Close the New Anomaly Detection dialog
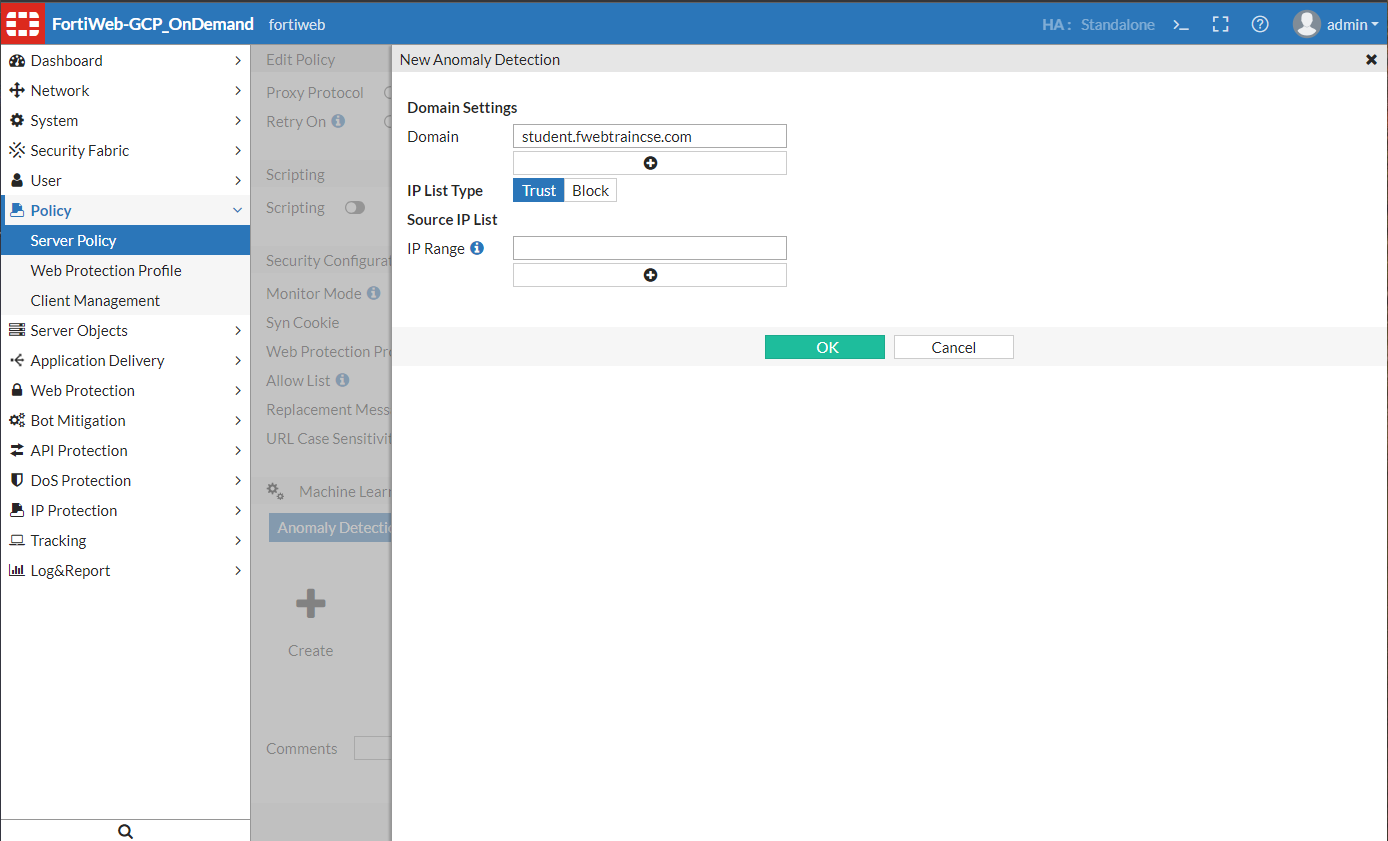This screenshot has width=1388, height=841. 1371,60
